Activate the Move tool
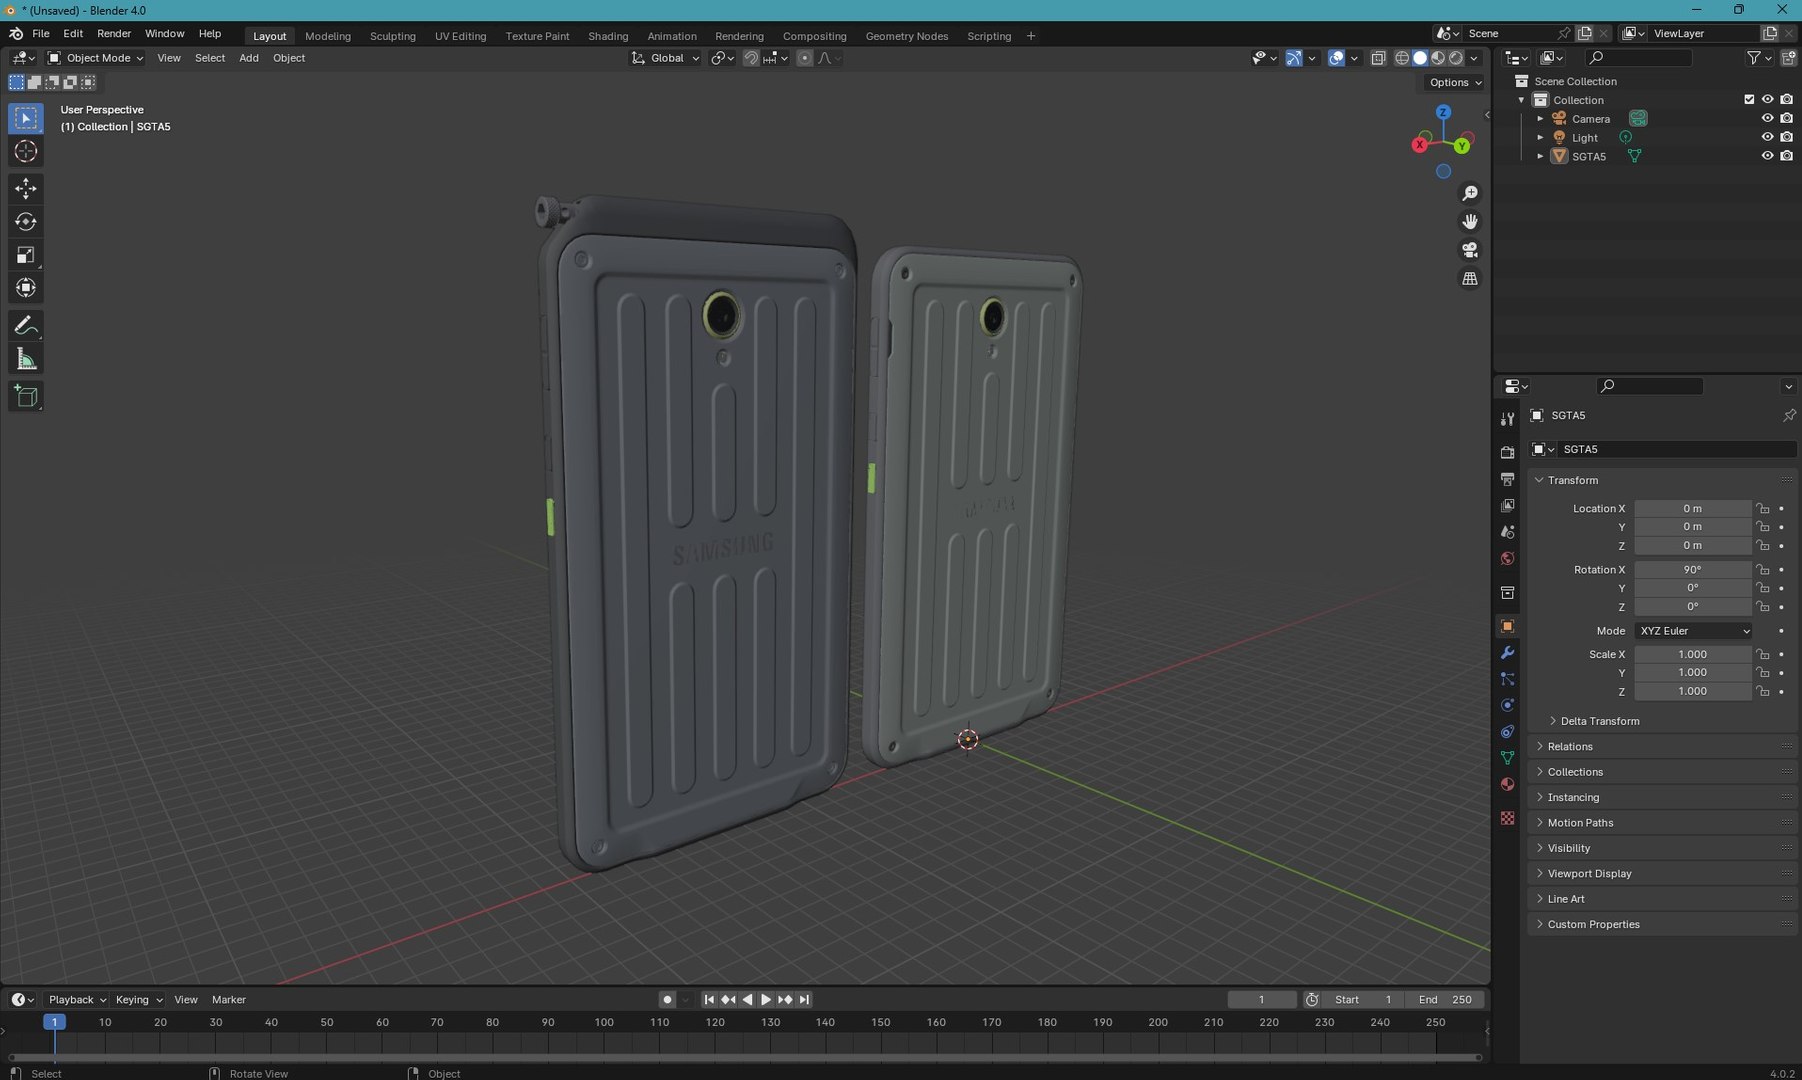This screenshot has width=1802, height=1080. pyautogui.click(x=26, y=189)
